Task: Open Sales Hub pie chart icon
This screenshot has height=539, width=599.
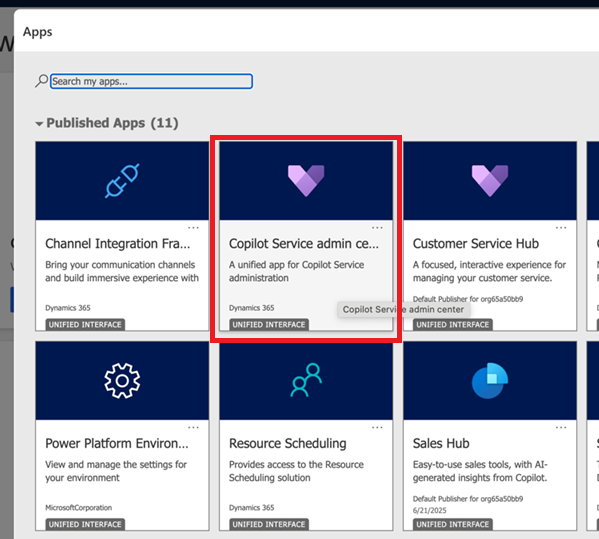Action: [x=490, y=380]
